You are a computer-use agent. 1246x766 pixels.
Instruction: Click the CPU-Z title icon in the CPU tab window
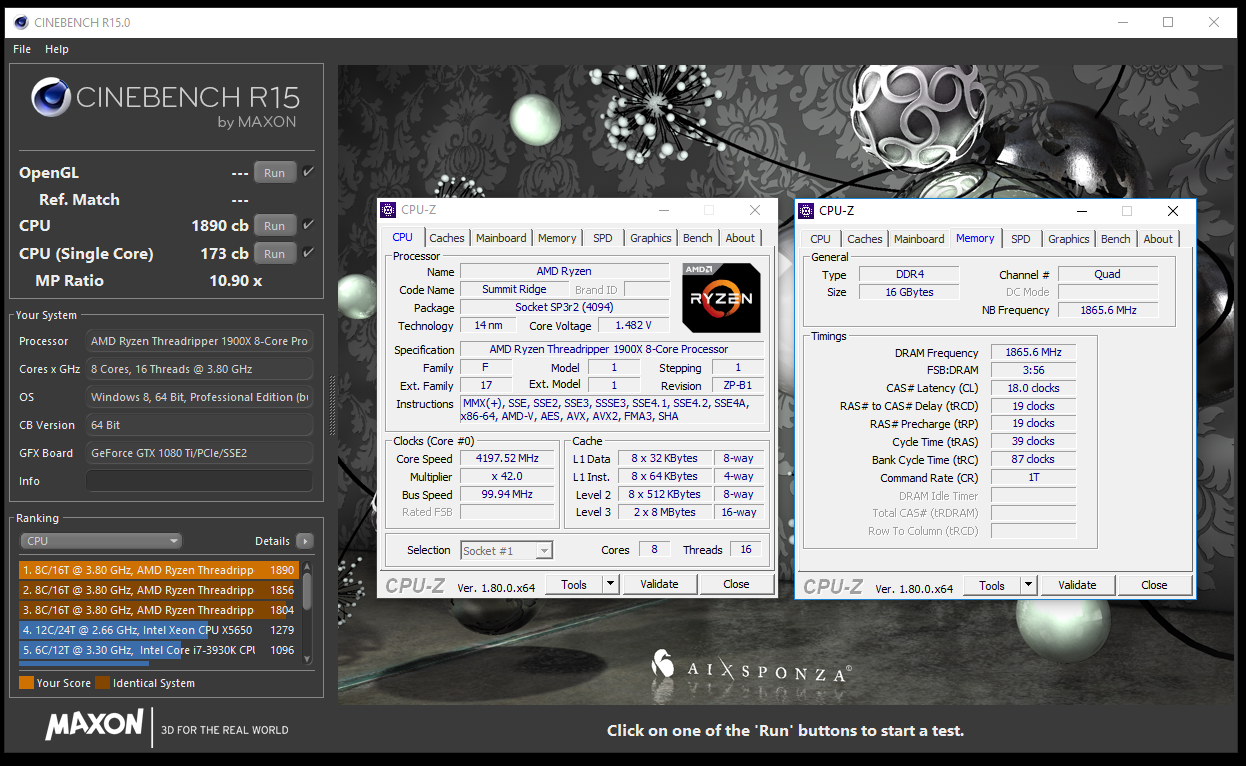[388, 210]
